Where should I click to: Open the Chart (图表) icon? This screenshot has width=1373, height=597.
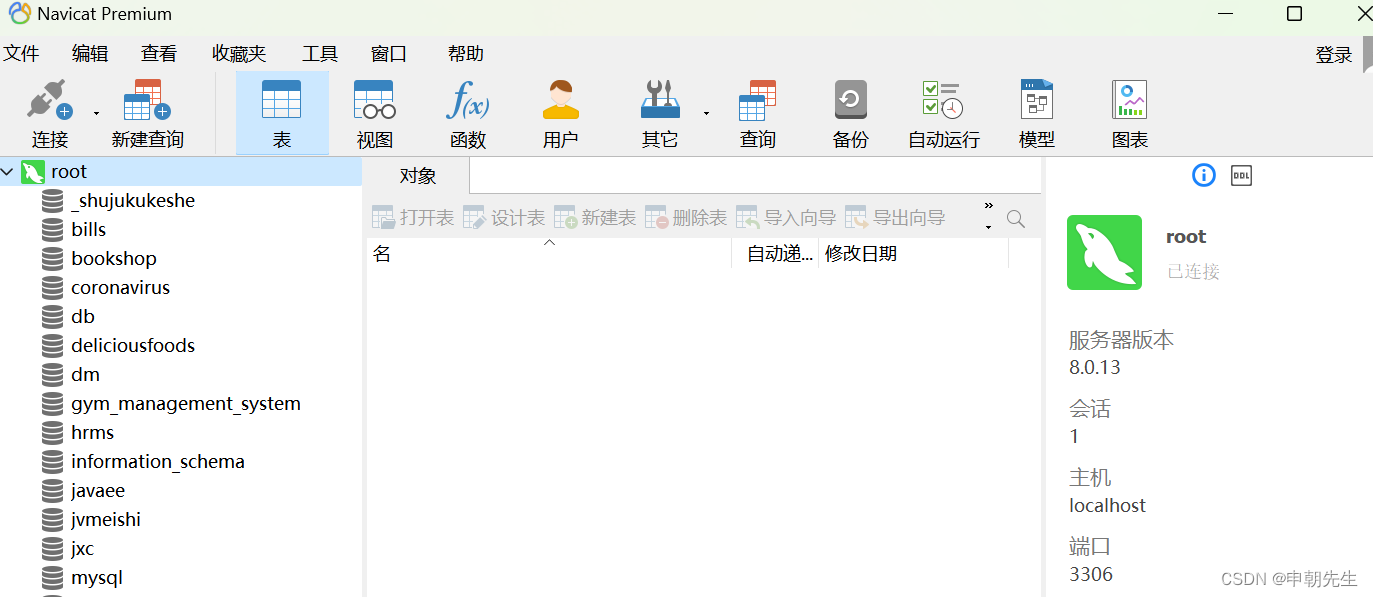[x=1130, y=100]
